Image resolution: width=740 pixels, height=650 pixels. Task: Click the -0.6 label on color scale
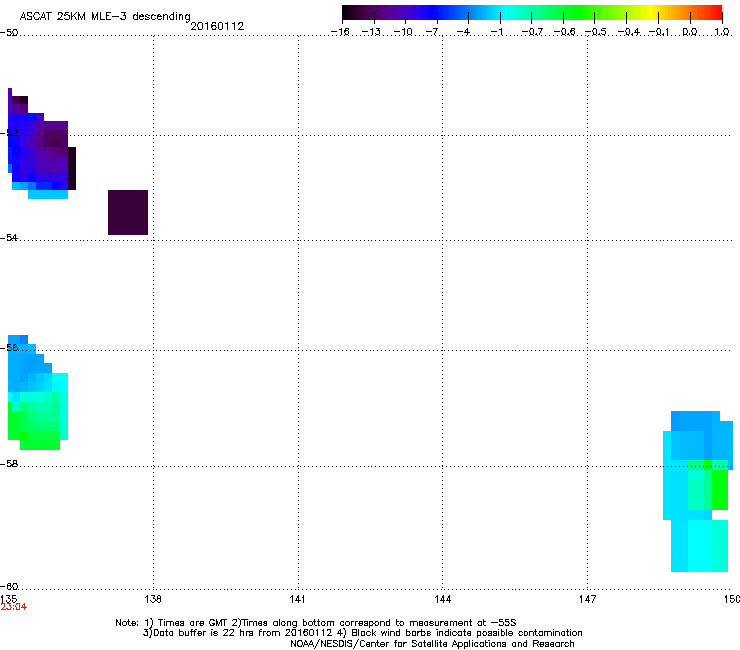pos(564,32)
